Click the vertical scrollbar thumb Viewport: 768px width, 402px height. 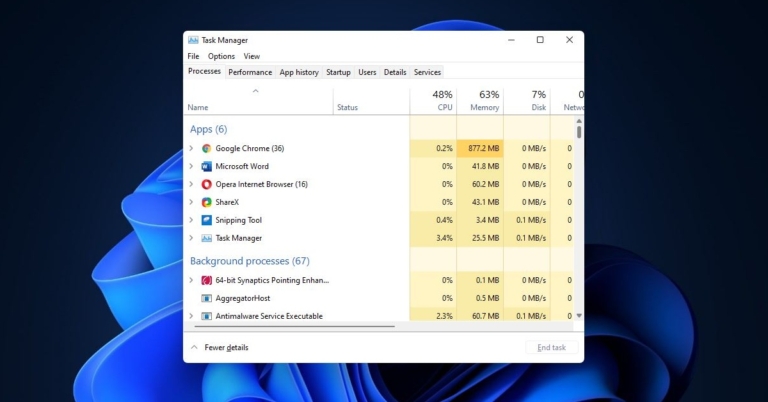click(579, 132)
